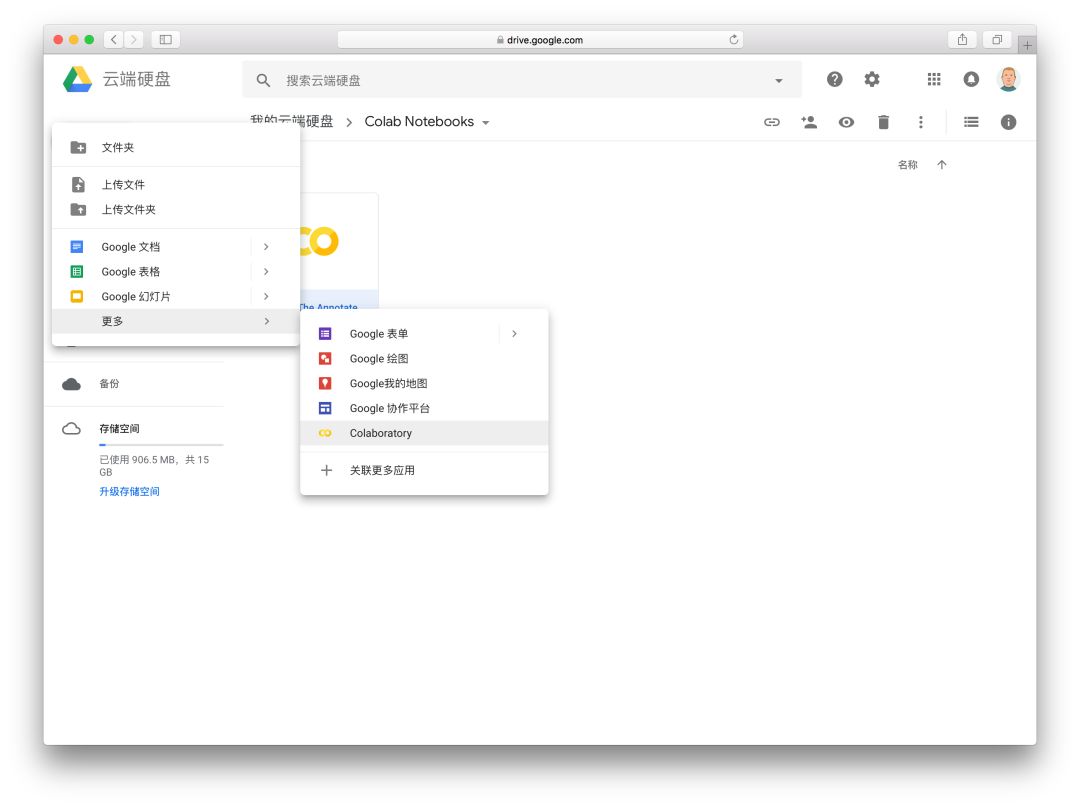Open 存储空间 in sidebar
The height and width of the screenshot is (807, 1080).
(x=119, y=429)
